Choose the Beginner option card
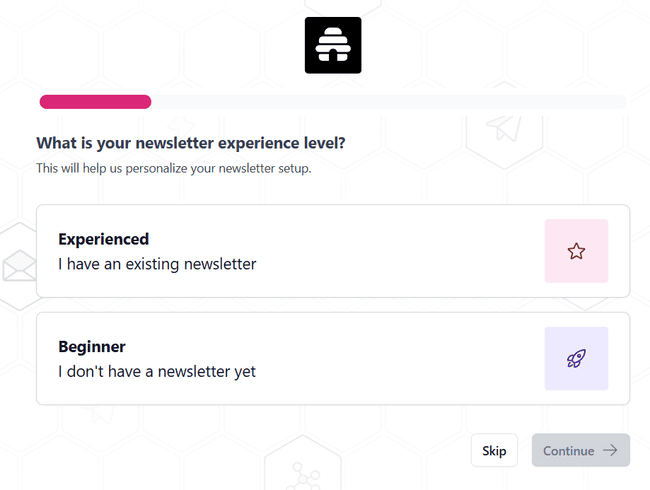650x490 pixels. 300,358
